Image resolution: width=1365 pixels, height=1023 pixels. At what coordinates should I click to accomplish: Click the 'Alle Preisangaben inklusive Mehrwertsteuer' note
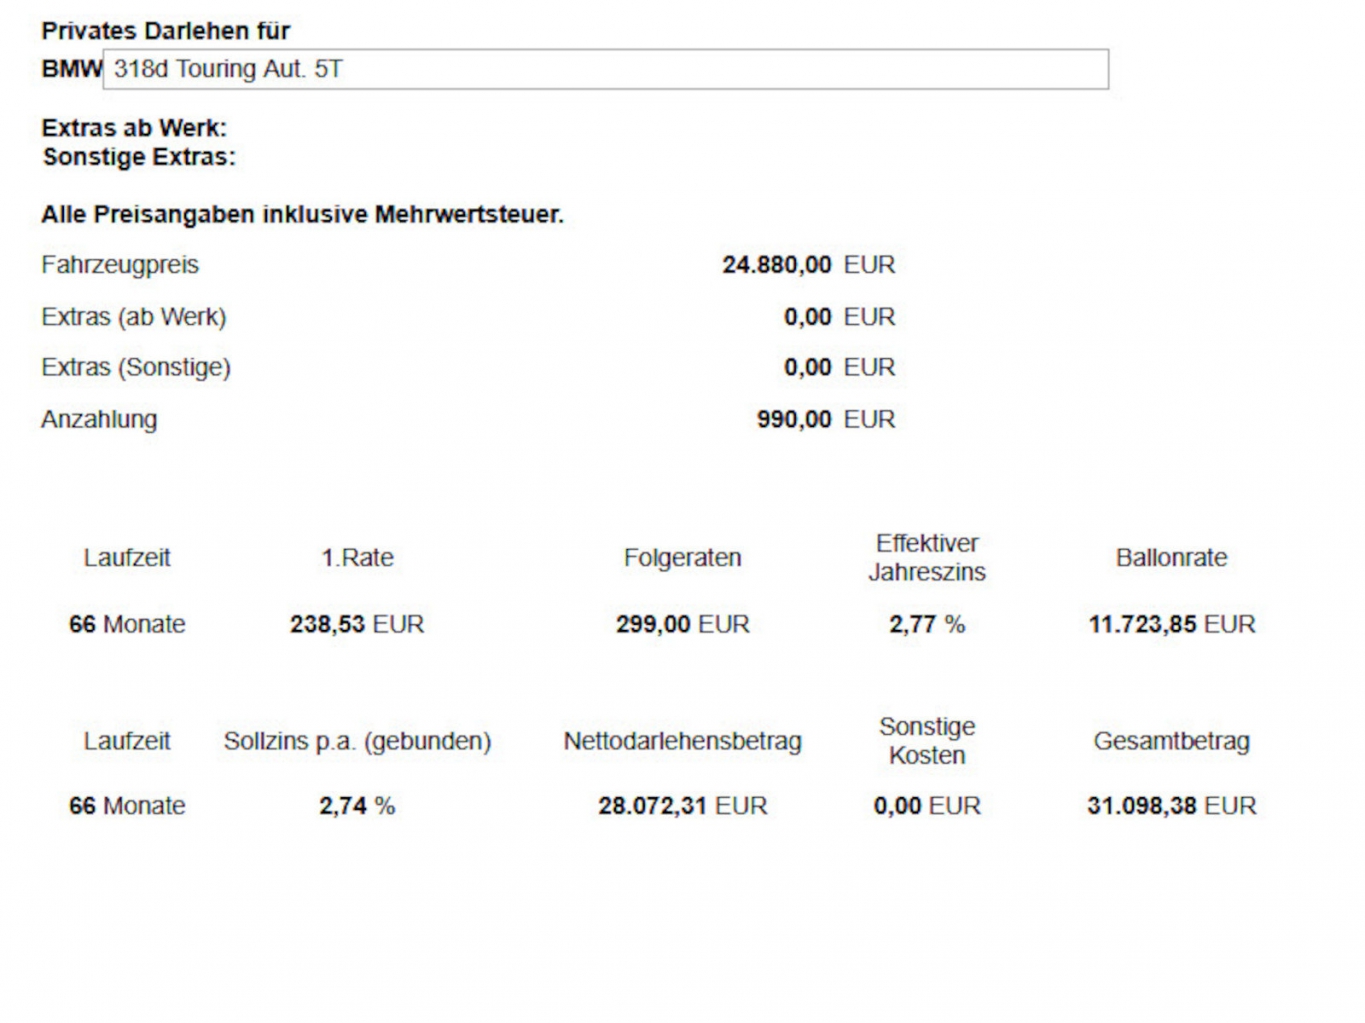pyautogui.click(x=302, y=214)
